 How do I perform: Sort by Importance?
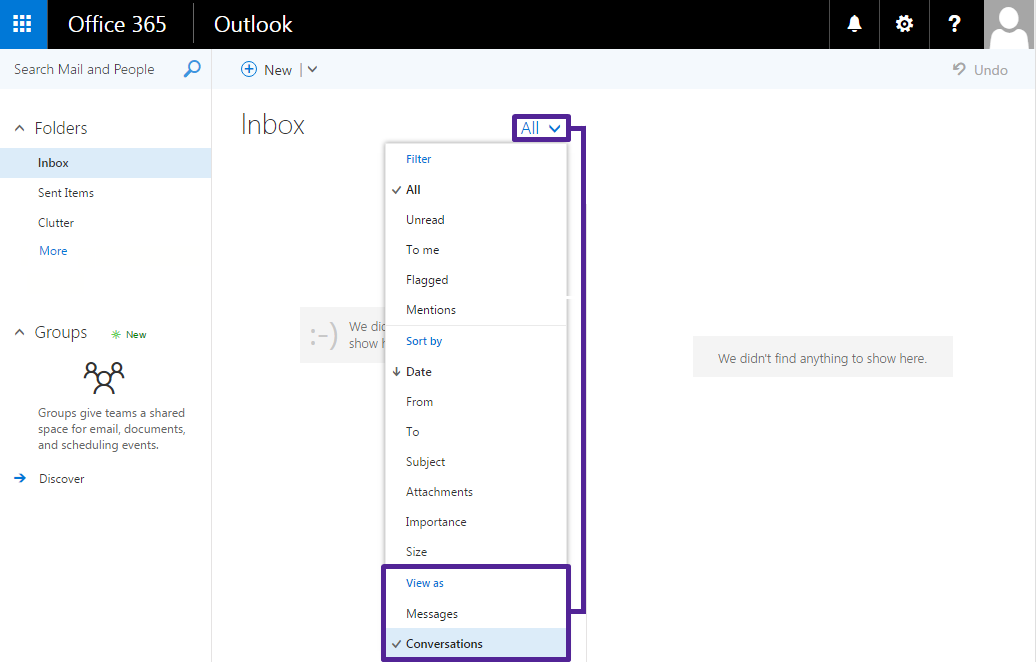476,522
